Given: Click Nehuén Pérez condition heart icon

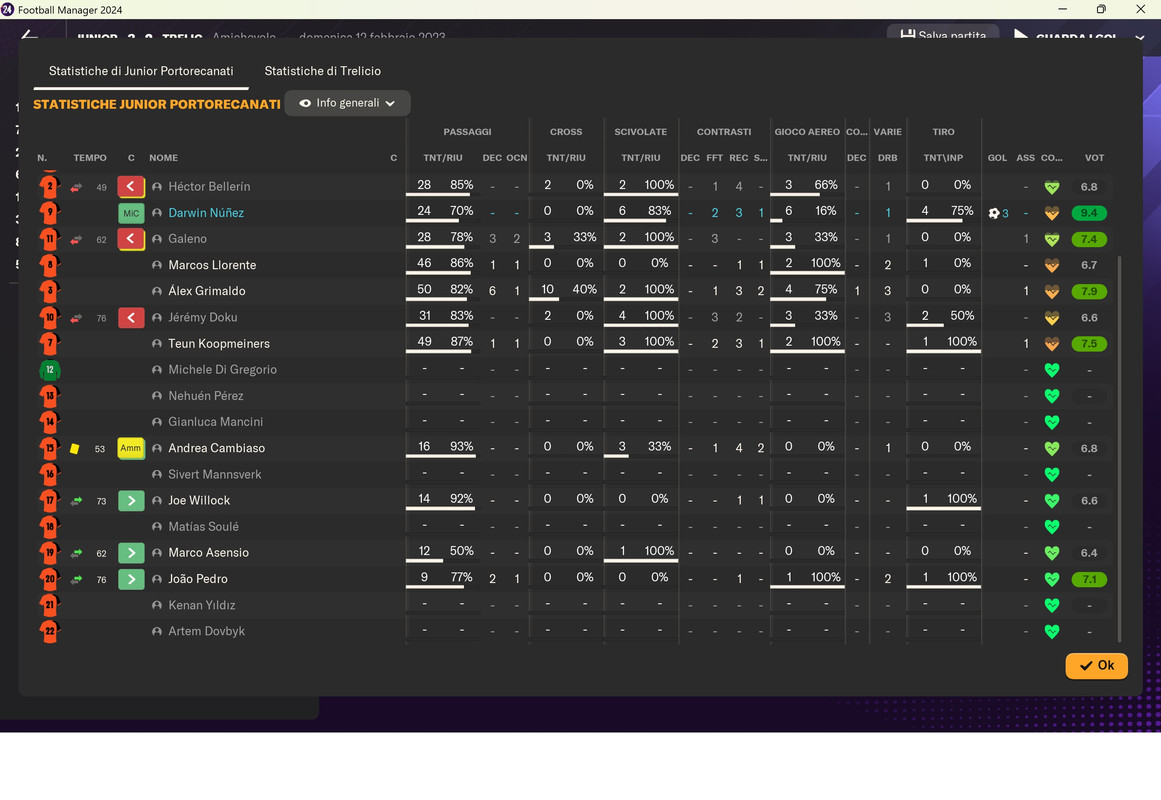Looking at the screenshot, I should (x=1051, y=396).
